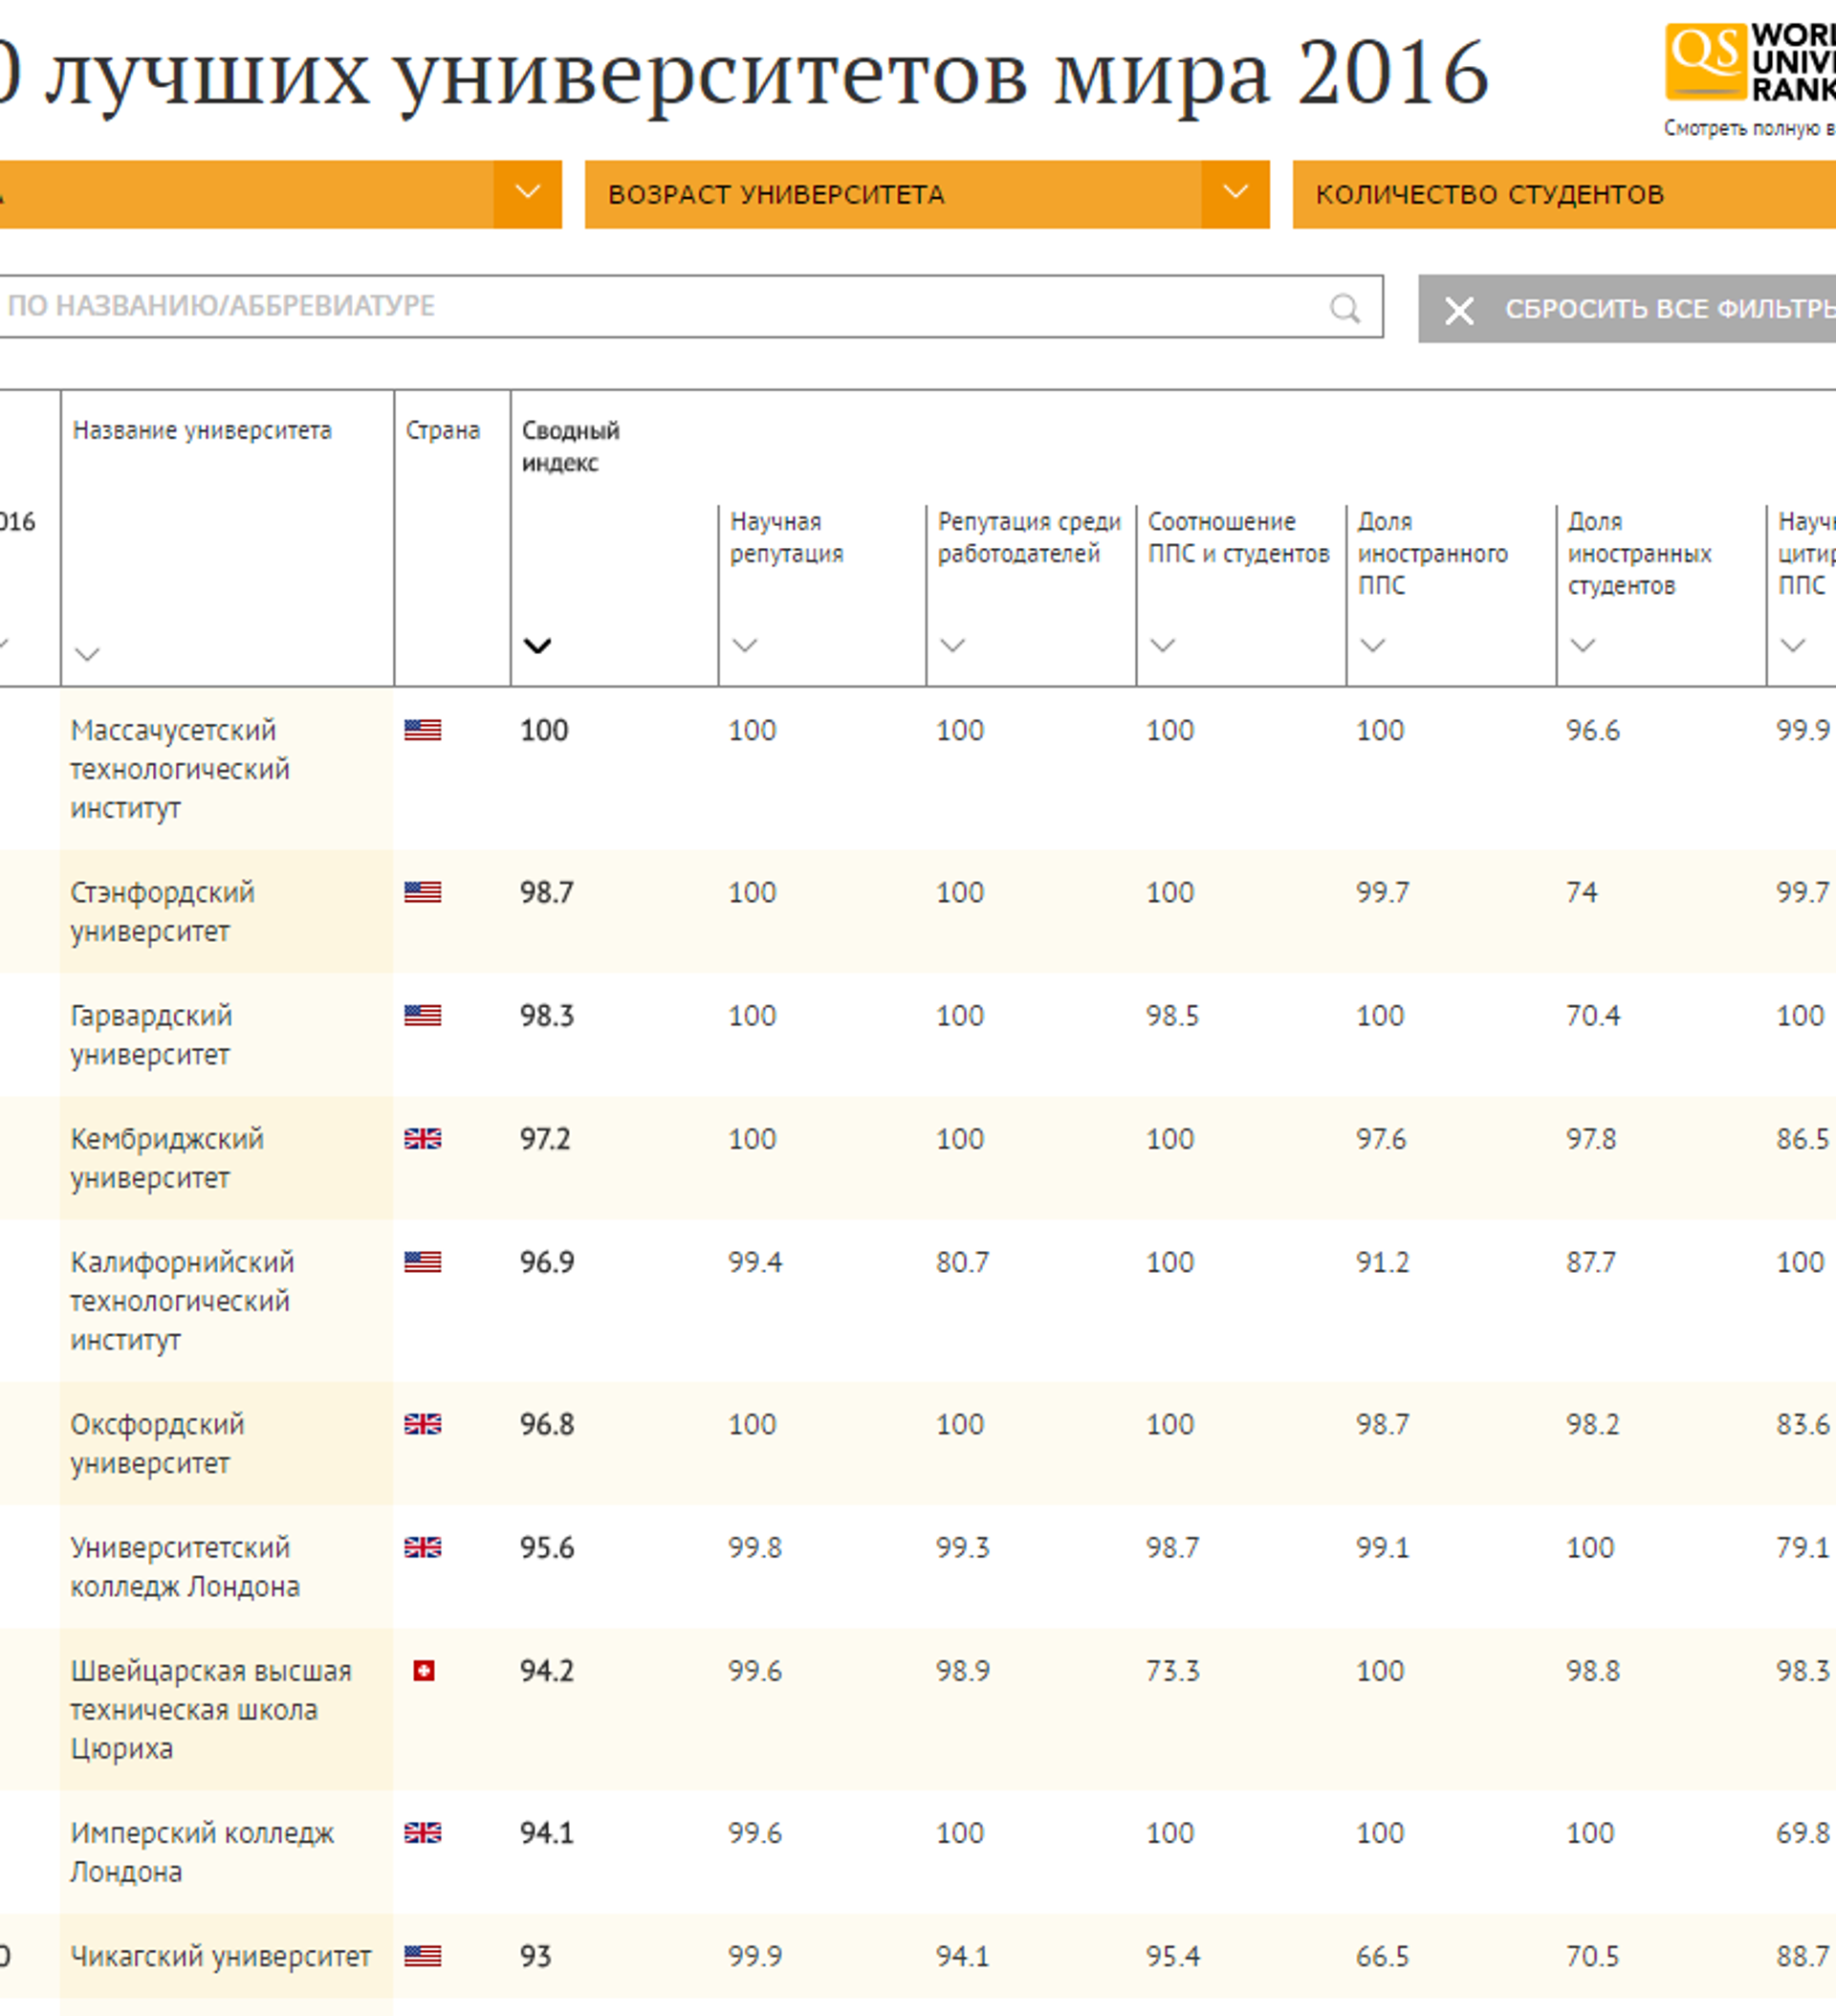Sort by 'Соотношение ППС и студентов' arrow

(x=1162, y=646)
